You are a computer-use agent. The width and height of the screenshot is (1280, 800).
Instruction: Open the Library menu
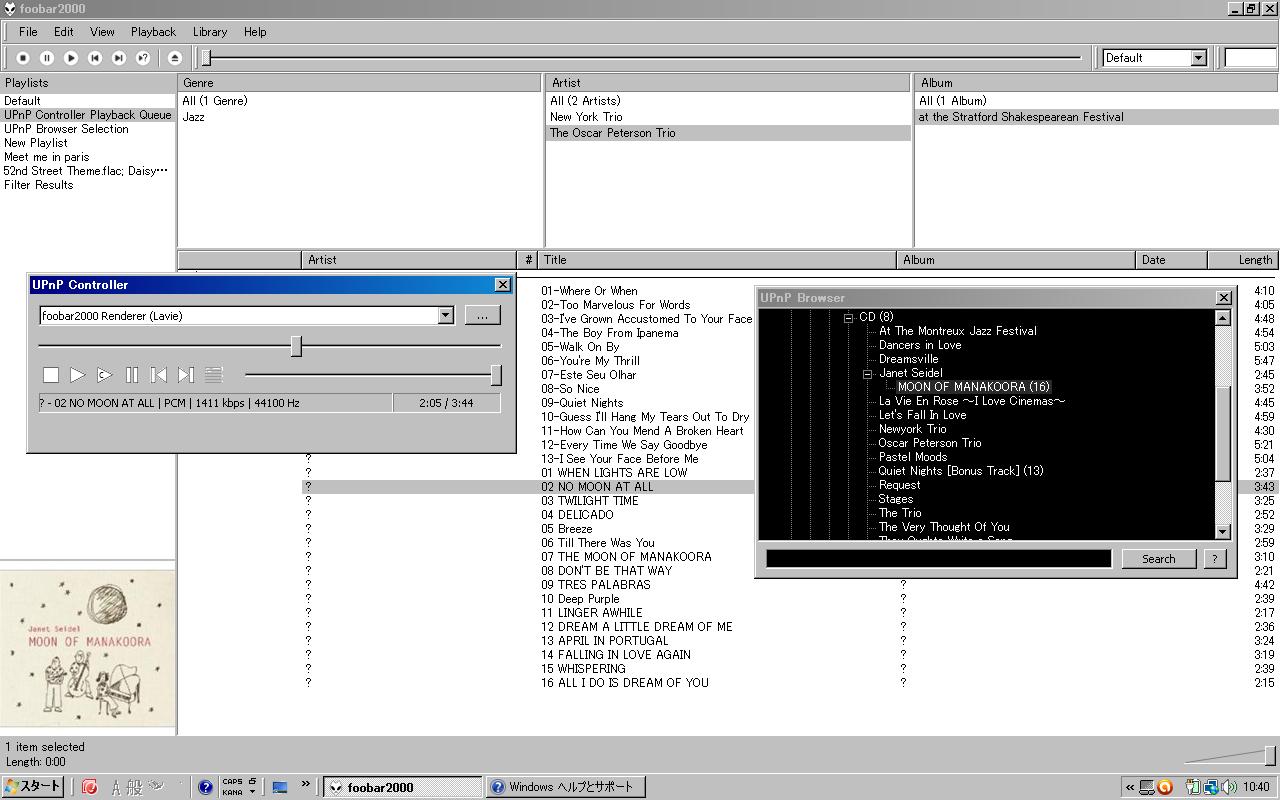click(210, 32)
